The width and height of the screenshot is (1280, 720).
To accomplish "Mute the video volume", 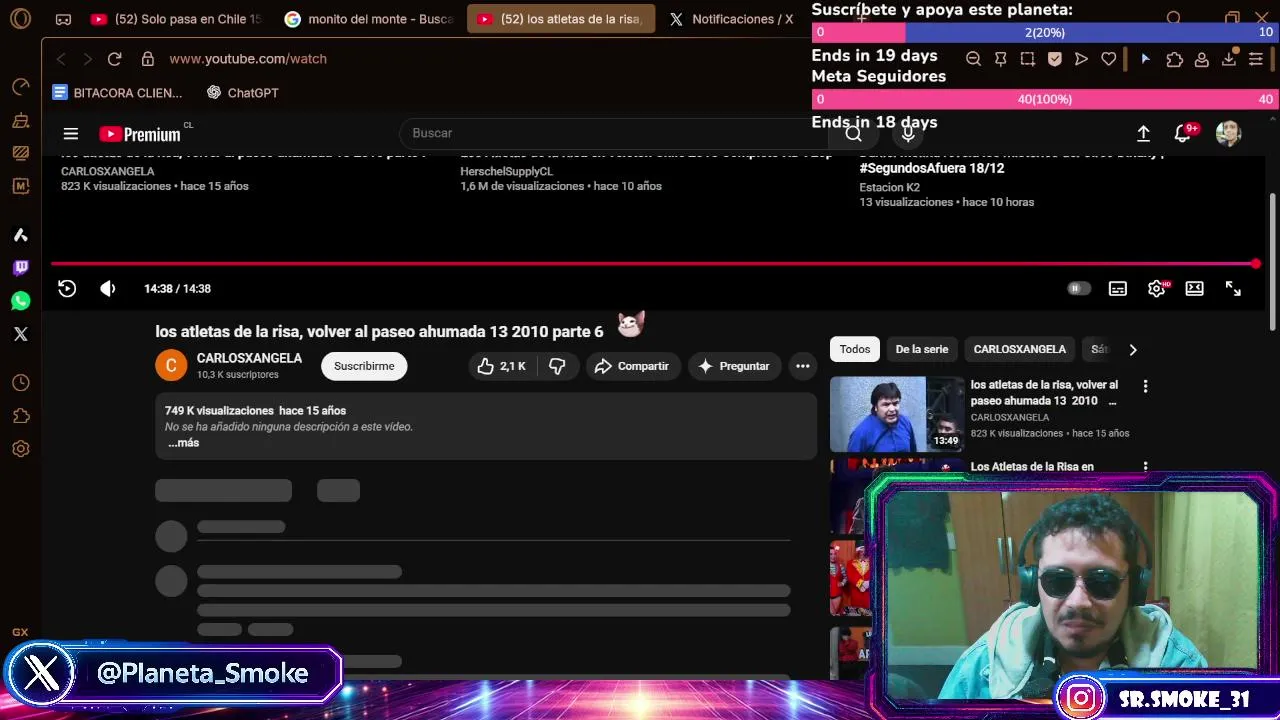I will click(x=108, y=288).
